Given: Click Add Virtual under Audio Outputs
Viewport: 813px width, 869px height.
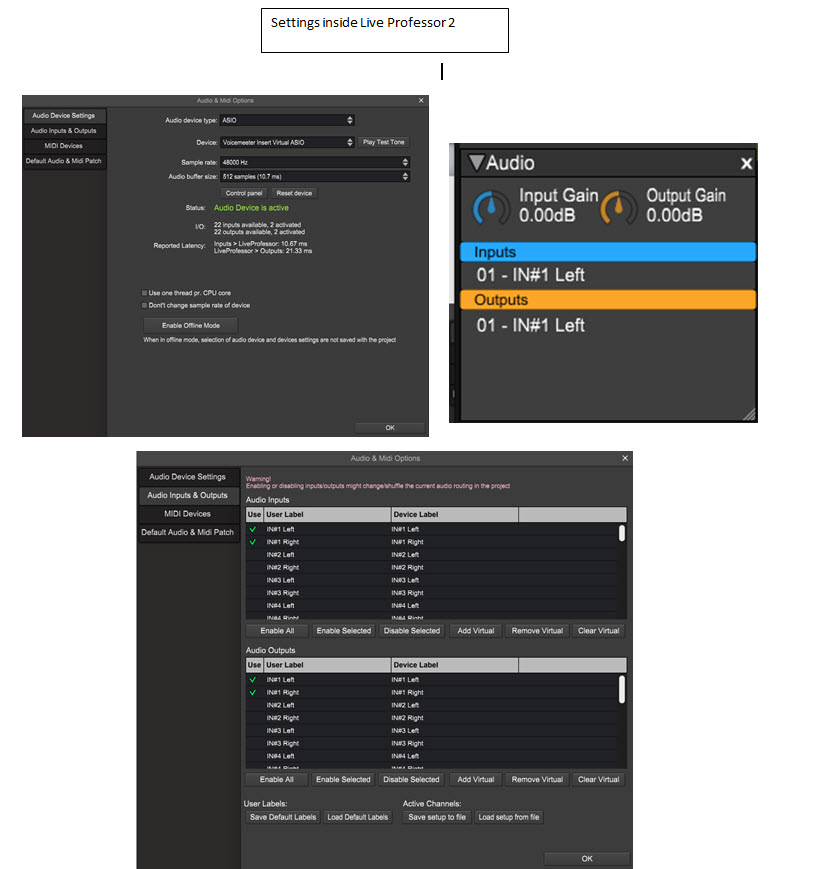Looking at the screenshot, I should tap(475, 779).
